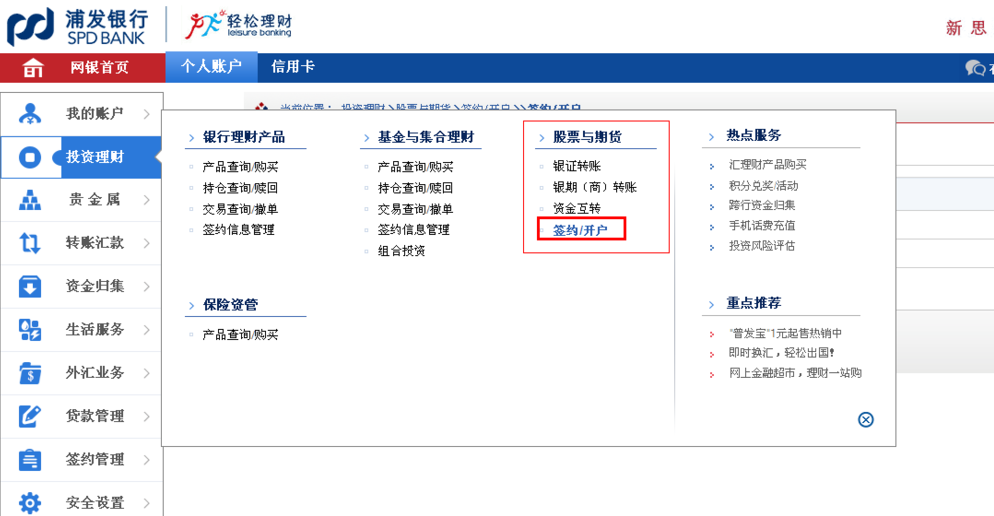Click 组合投资 under 基金与集合理财
994x516 pixels.
[x=401, y=251]
